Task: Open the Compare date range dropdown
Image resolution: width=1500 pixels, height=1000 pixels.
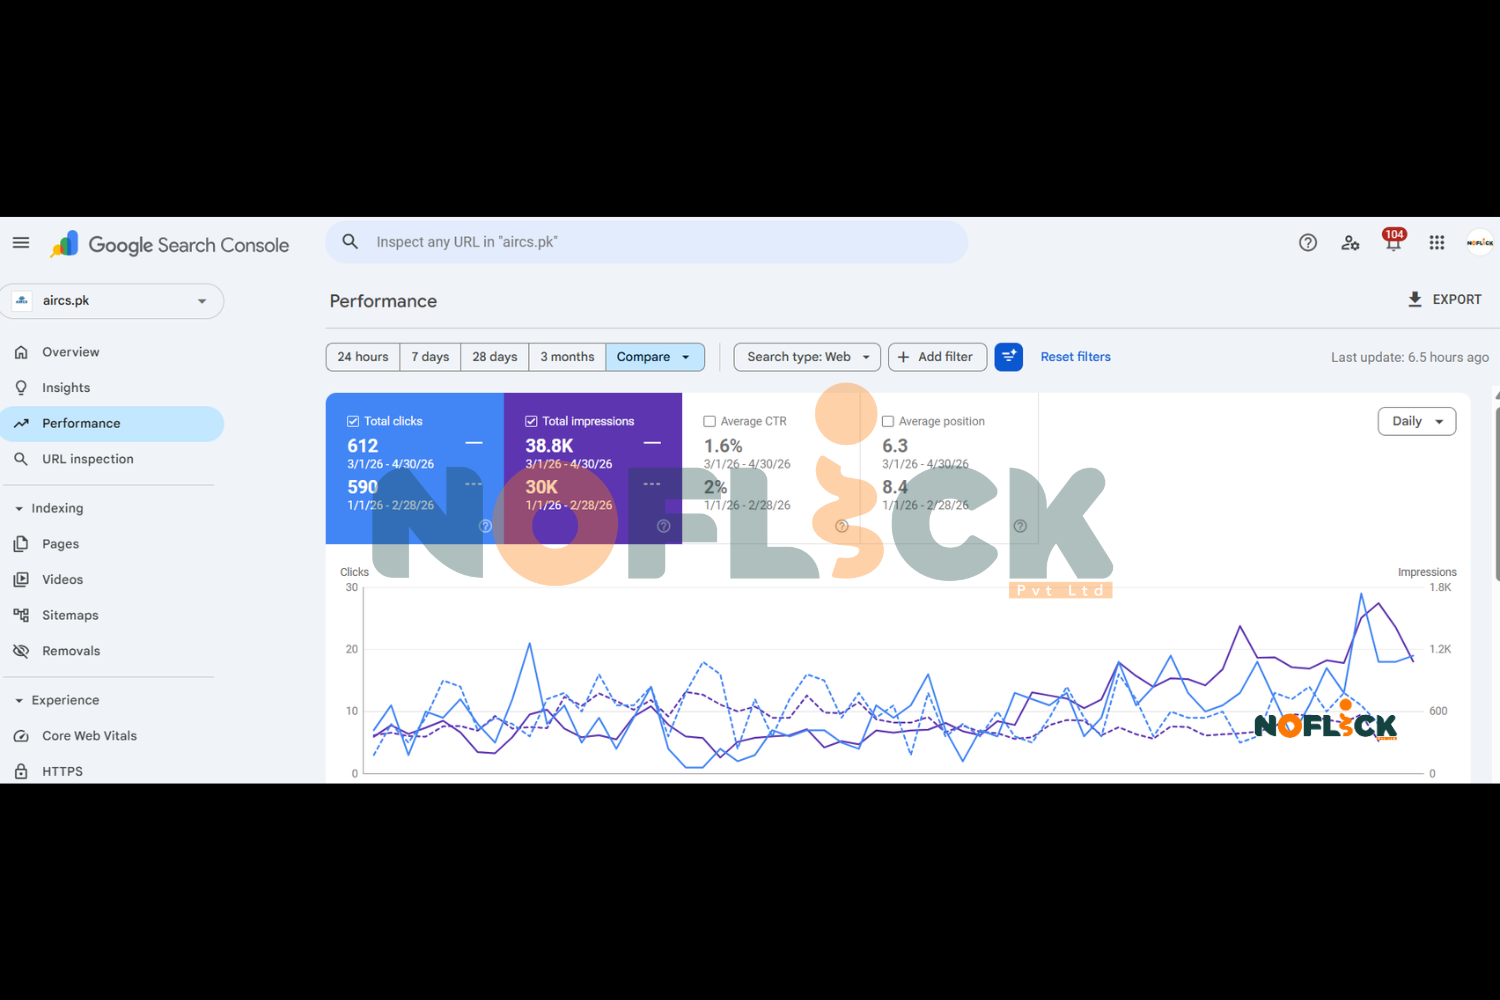Action: click(655, 357)
